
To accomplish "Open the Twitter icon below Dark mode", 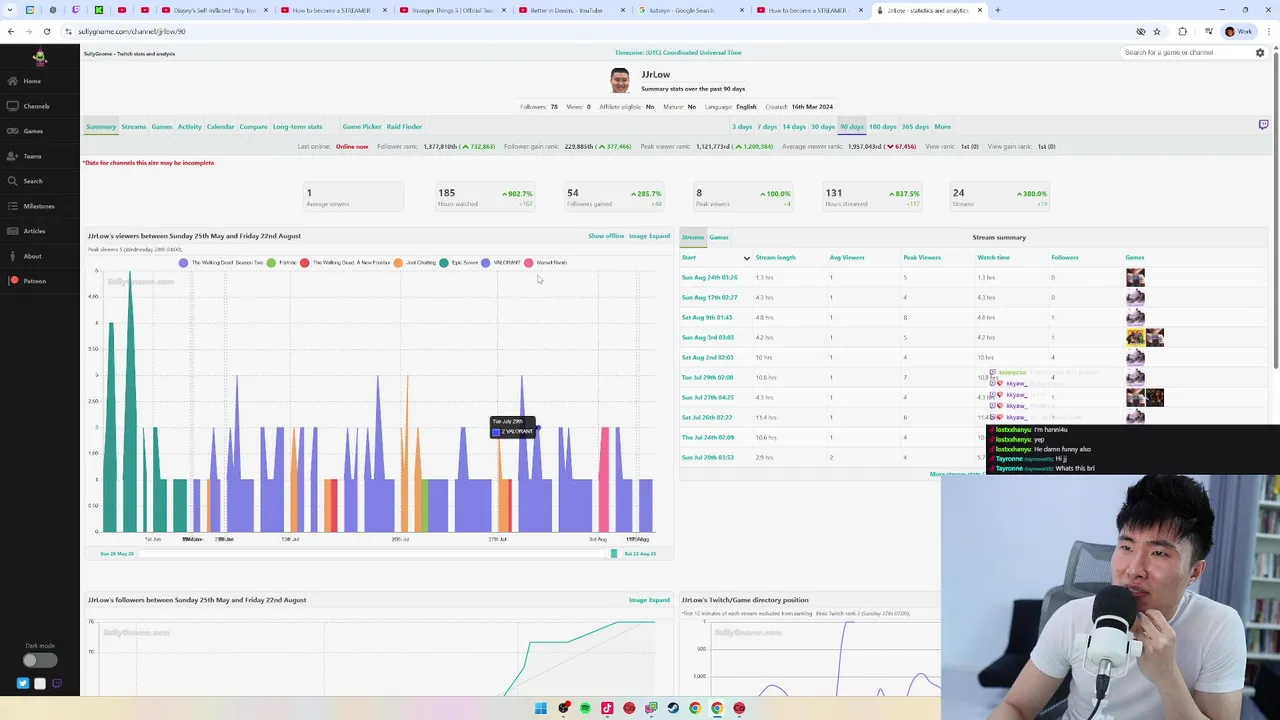I will tap(23, 684).
